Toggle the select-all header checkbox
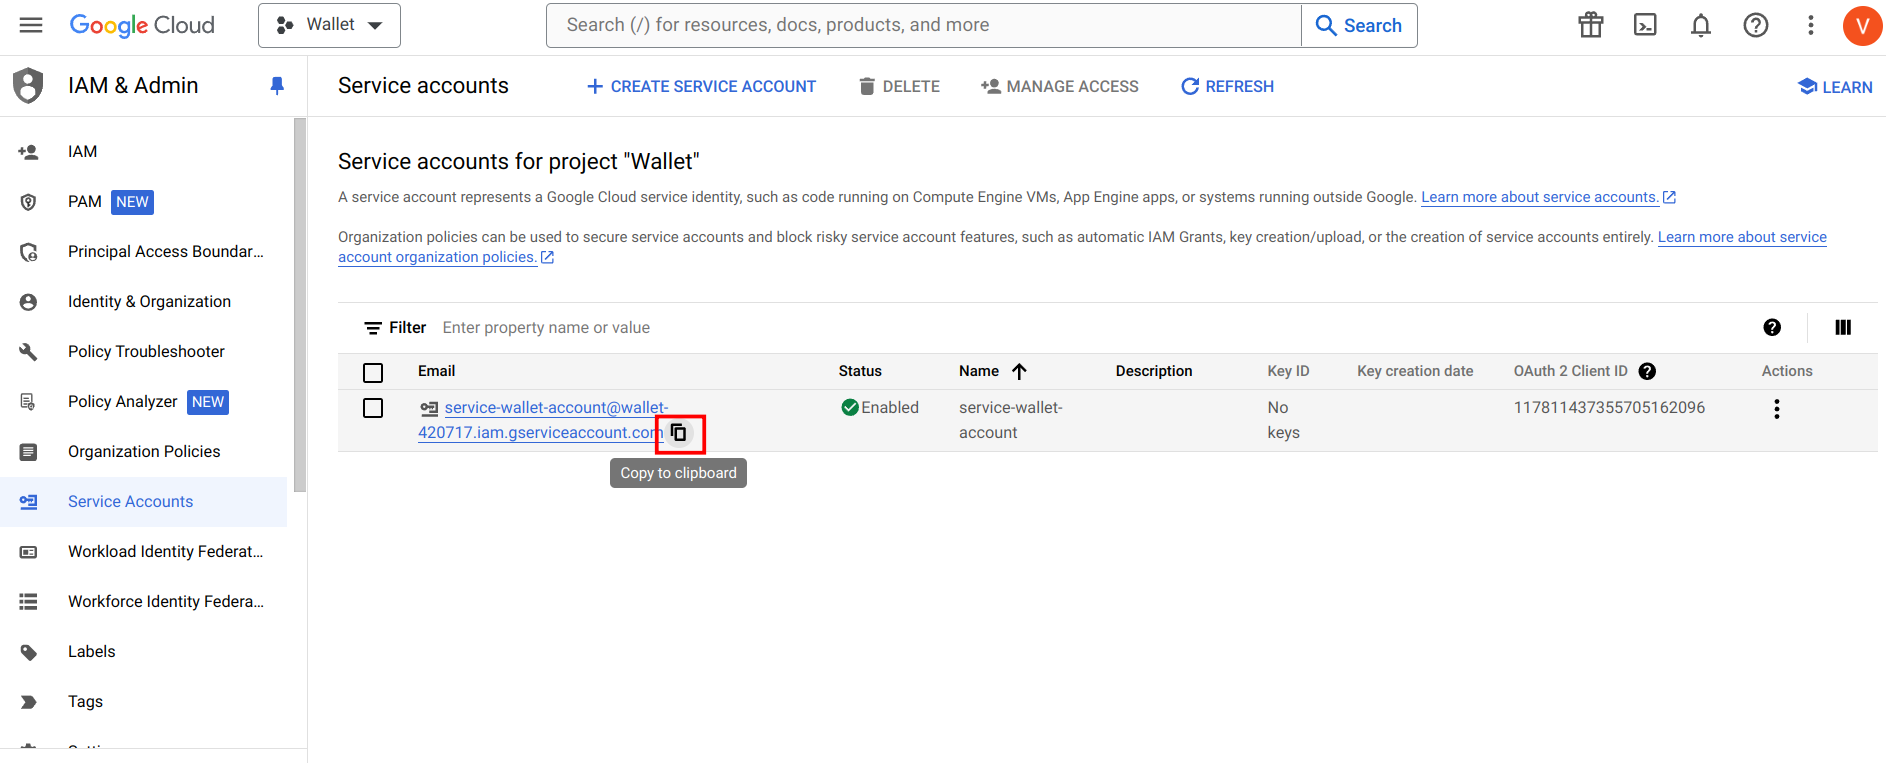The width and height of the screenshot is (1886, 763). [373, 372]
